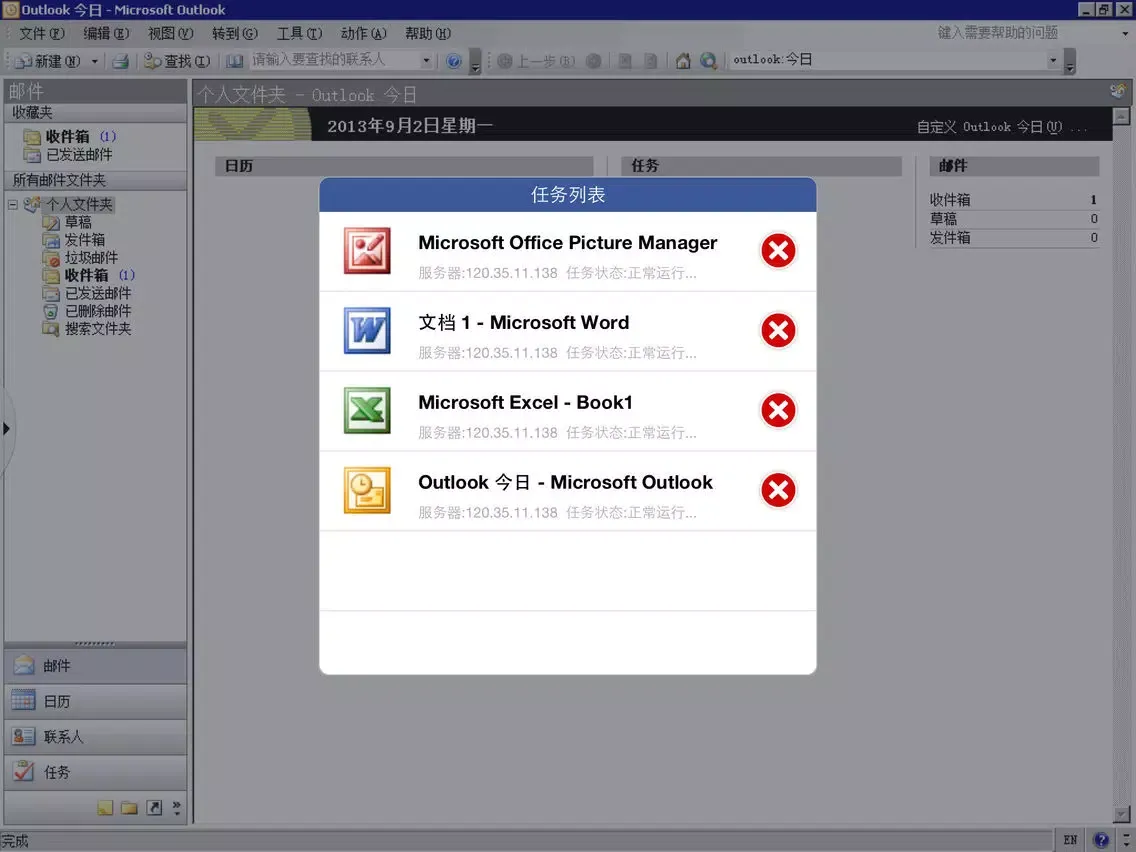Click the folder list icon in footer
The image size is (1136, 852).
point(130,808)
